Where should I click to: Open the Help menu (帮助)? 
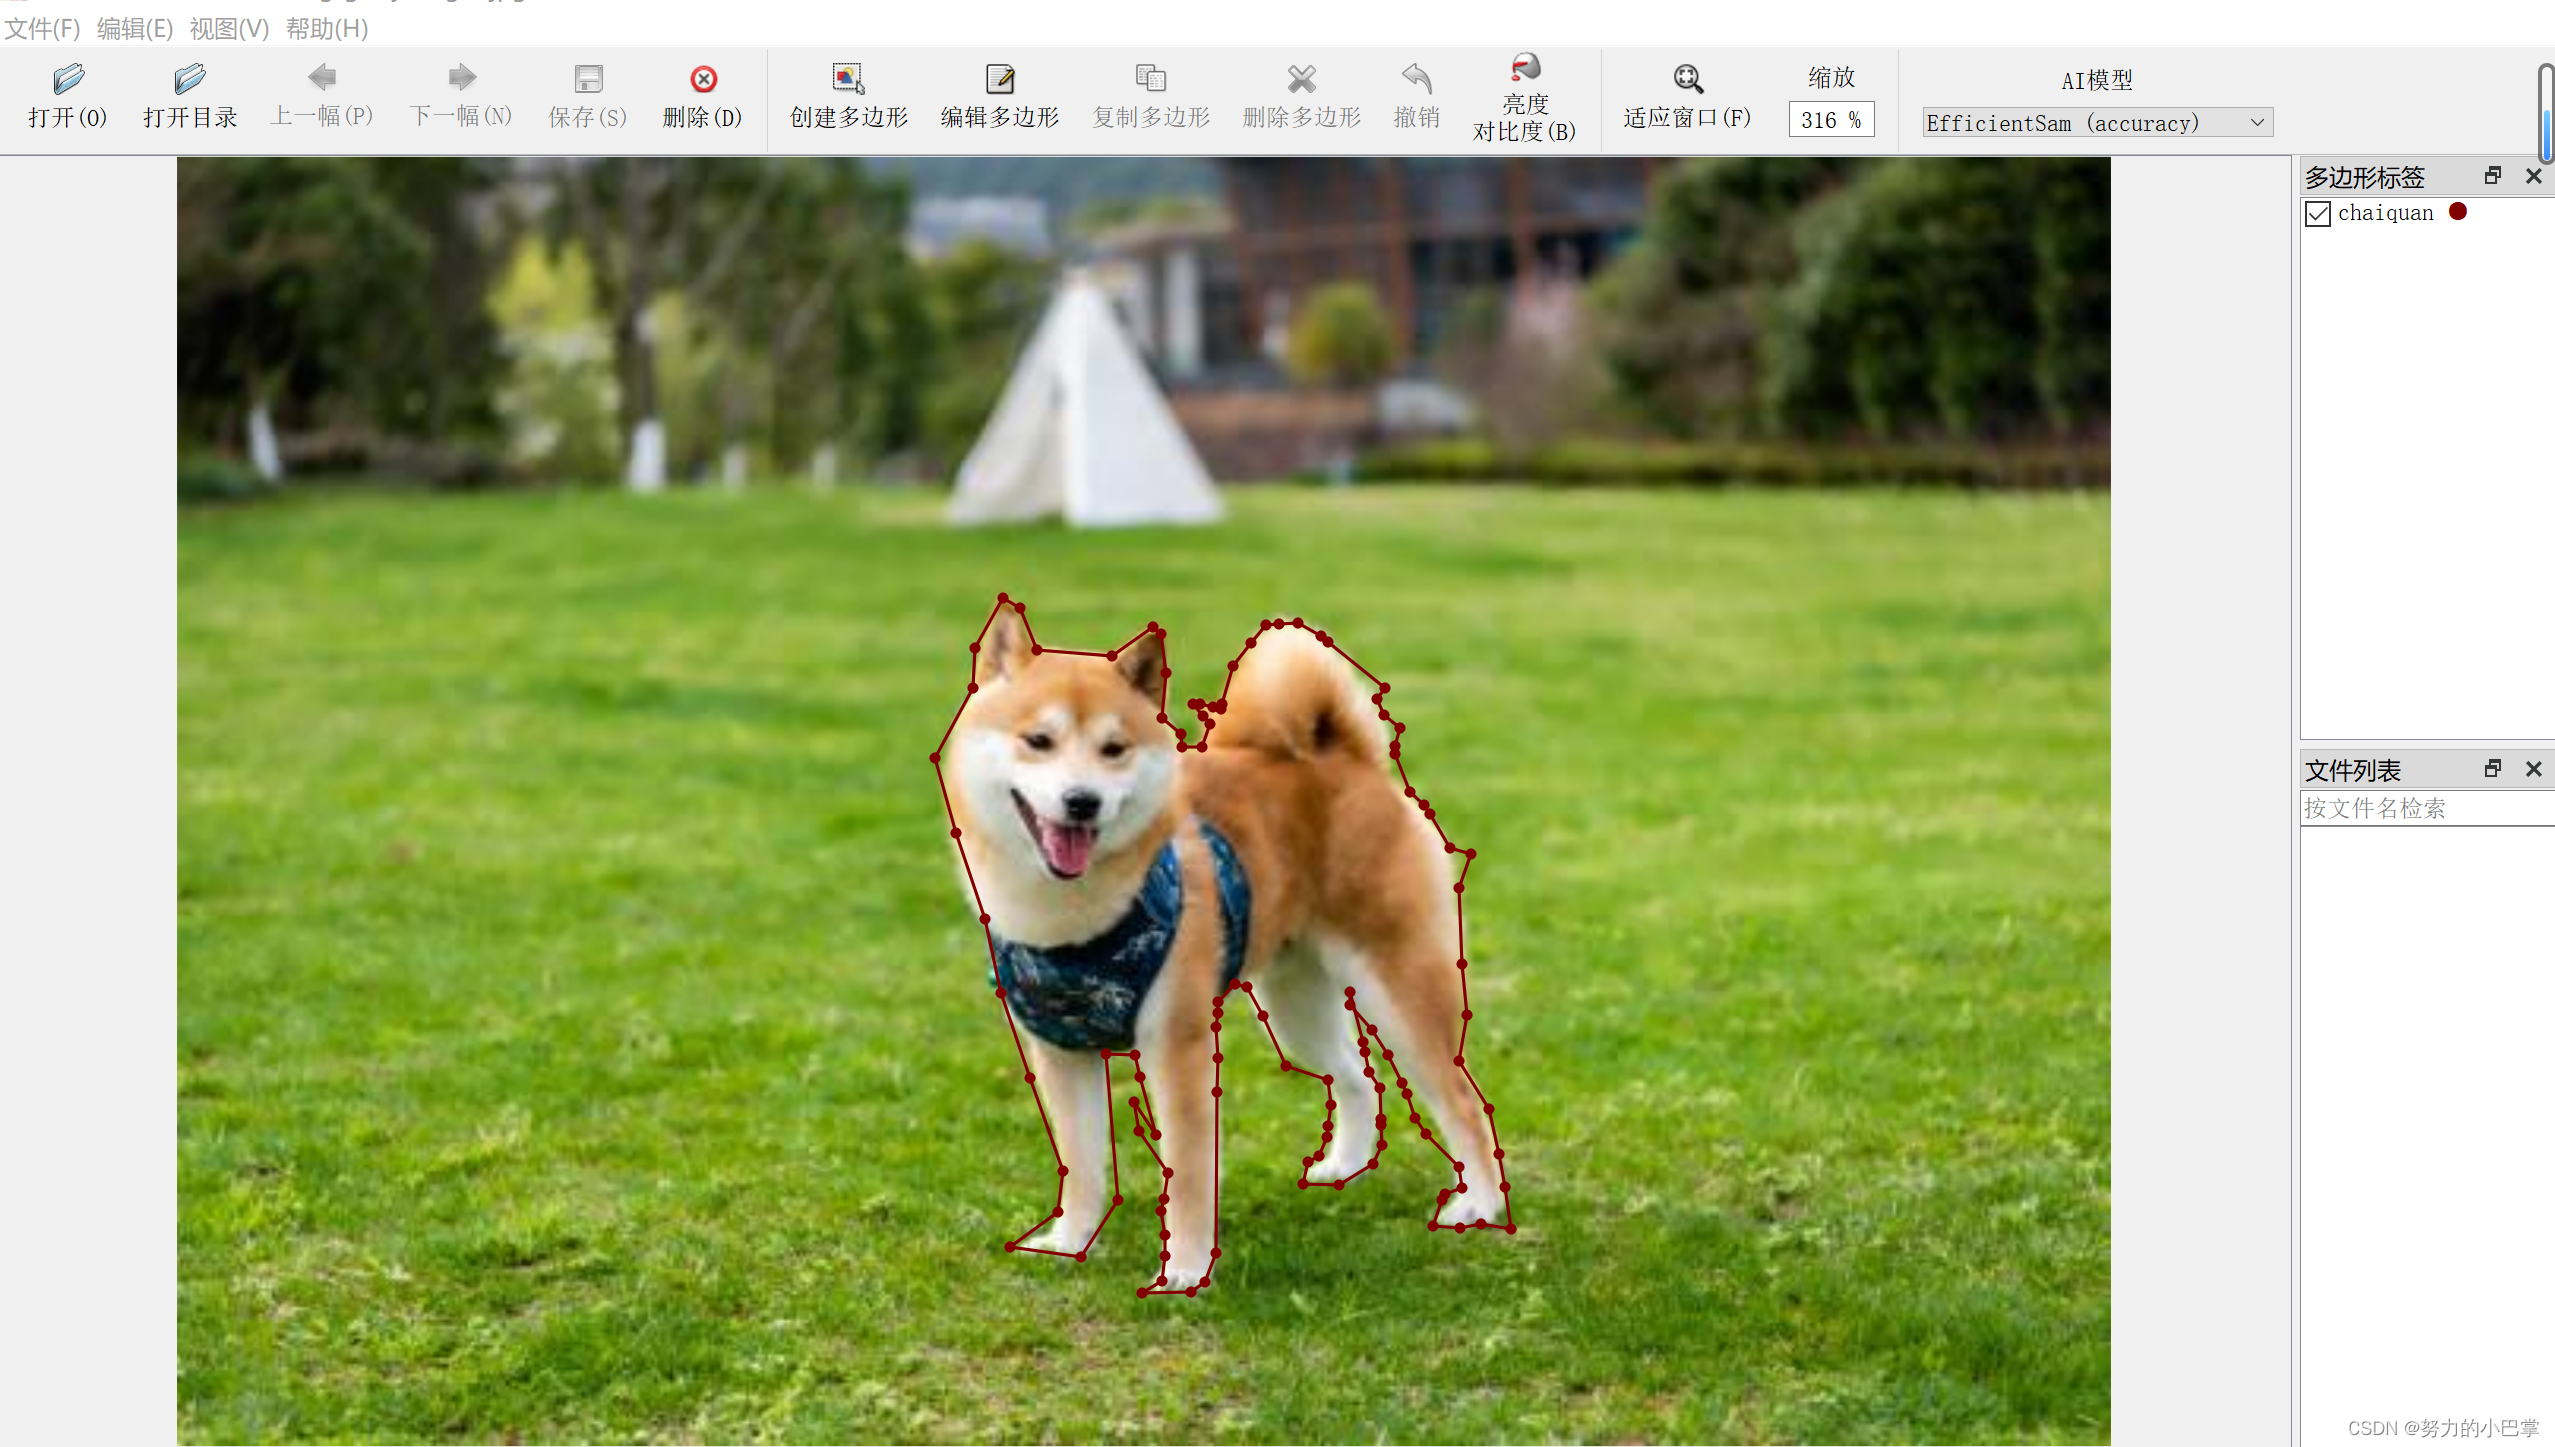click(x=327, y=29)
